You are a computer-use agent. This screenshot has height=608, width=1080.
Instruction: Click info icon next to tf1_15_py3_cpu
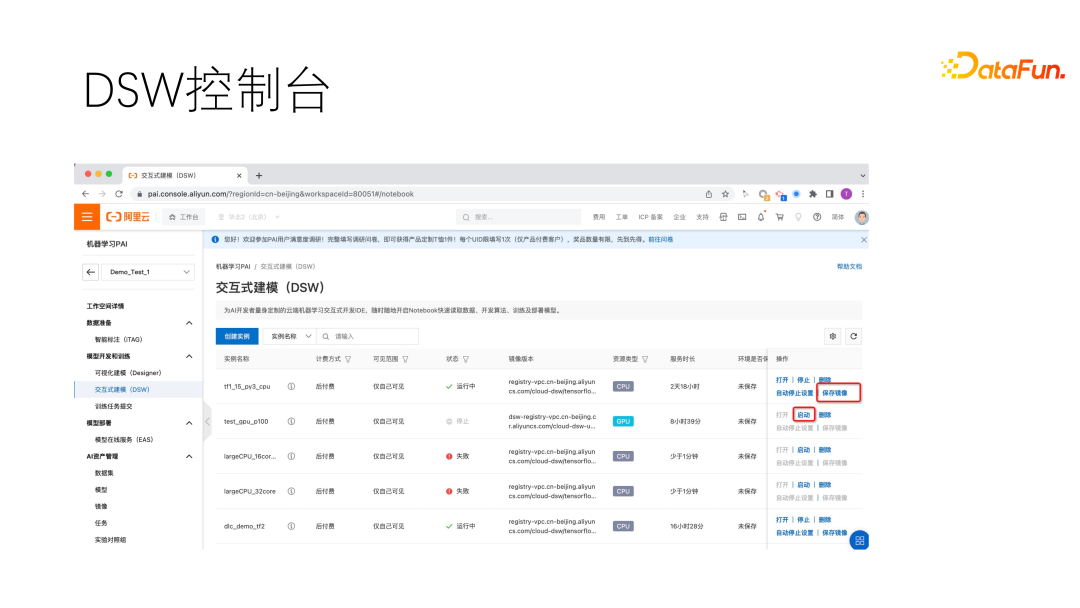291,386
